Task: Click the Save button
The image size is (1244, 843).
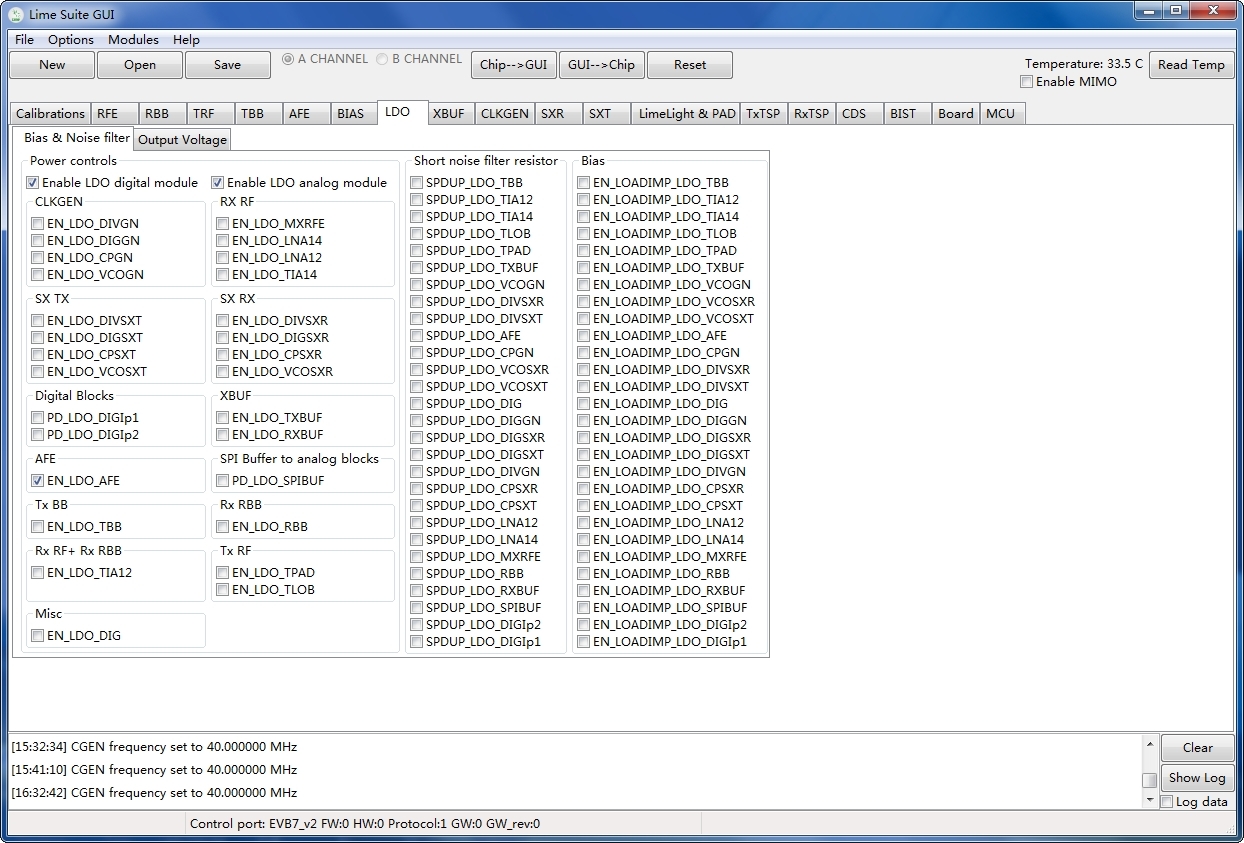Action: tap(227, 65)
